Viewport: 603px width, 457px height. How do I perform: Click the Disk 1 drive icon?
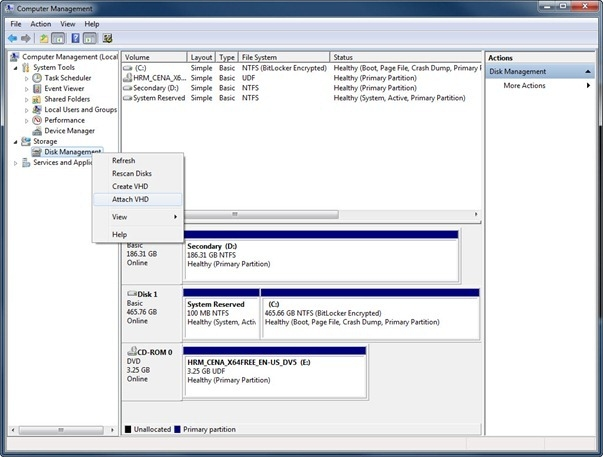click(x=132, y=294)
